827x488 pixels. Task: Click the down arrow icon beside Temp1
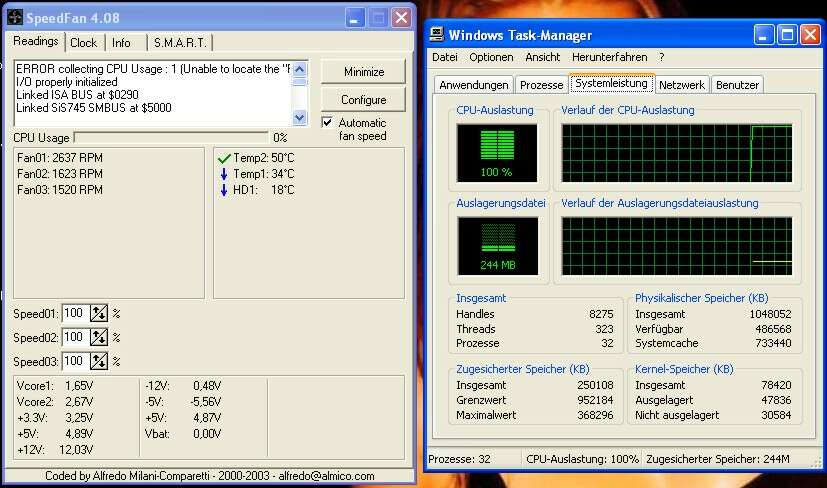[x=224, y=174]
